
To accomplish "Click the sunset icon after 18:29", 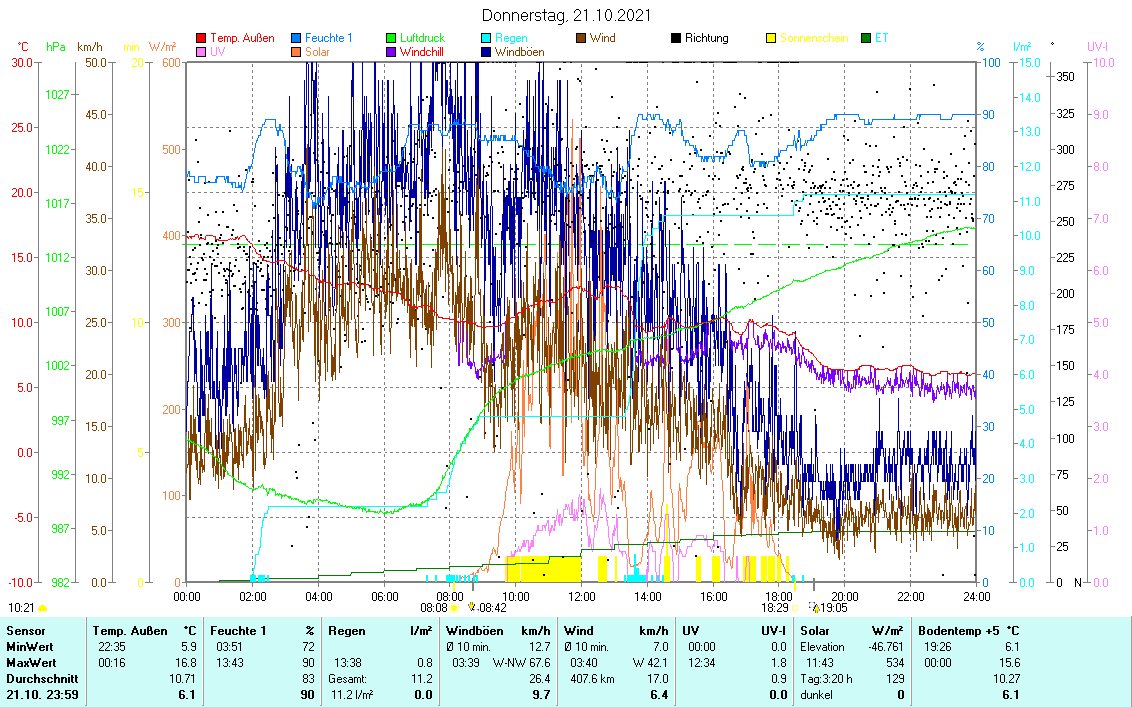I will pos(795,608).
